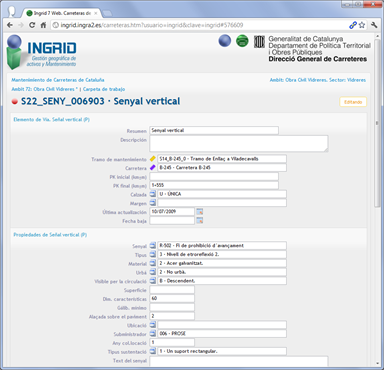The width and height of the screenshot is (384, 370).
Task: Open the Carpeta de trabajo link
Action: pos(104,89)
